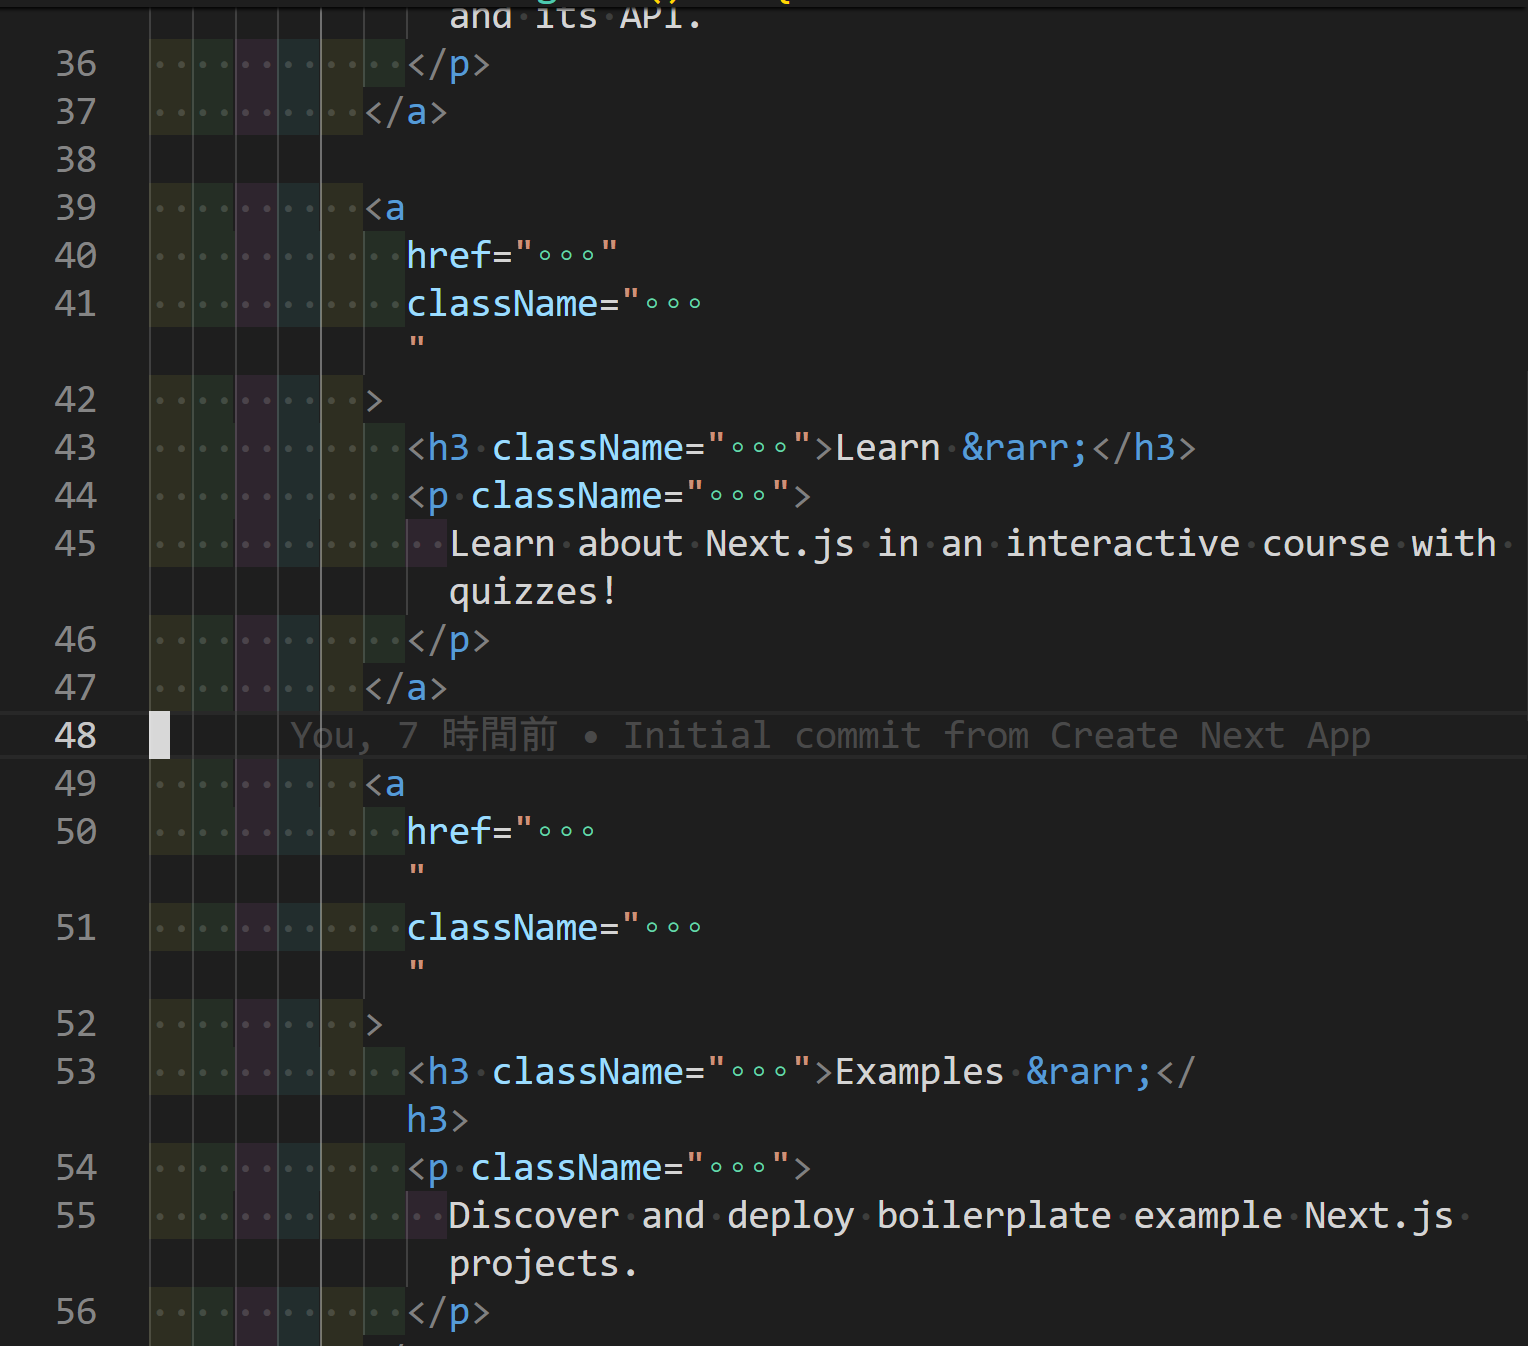Click line number 36 in the gutter

click(76, 64)
